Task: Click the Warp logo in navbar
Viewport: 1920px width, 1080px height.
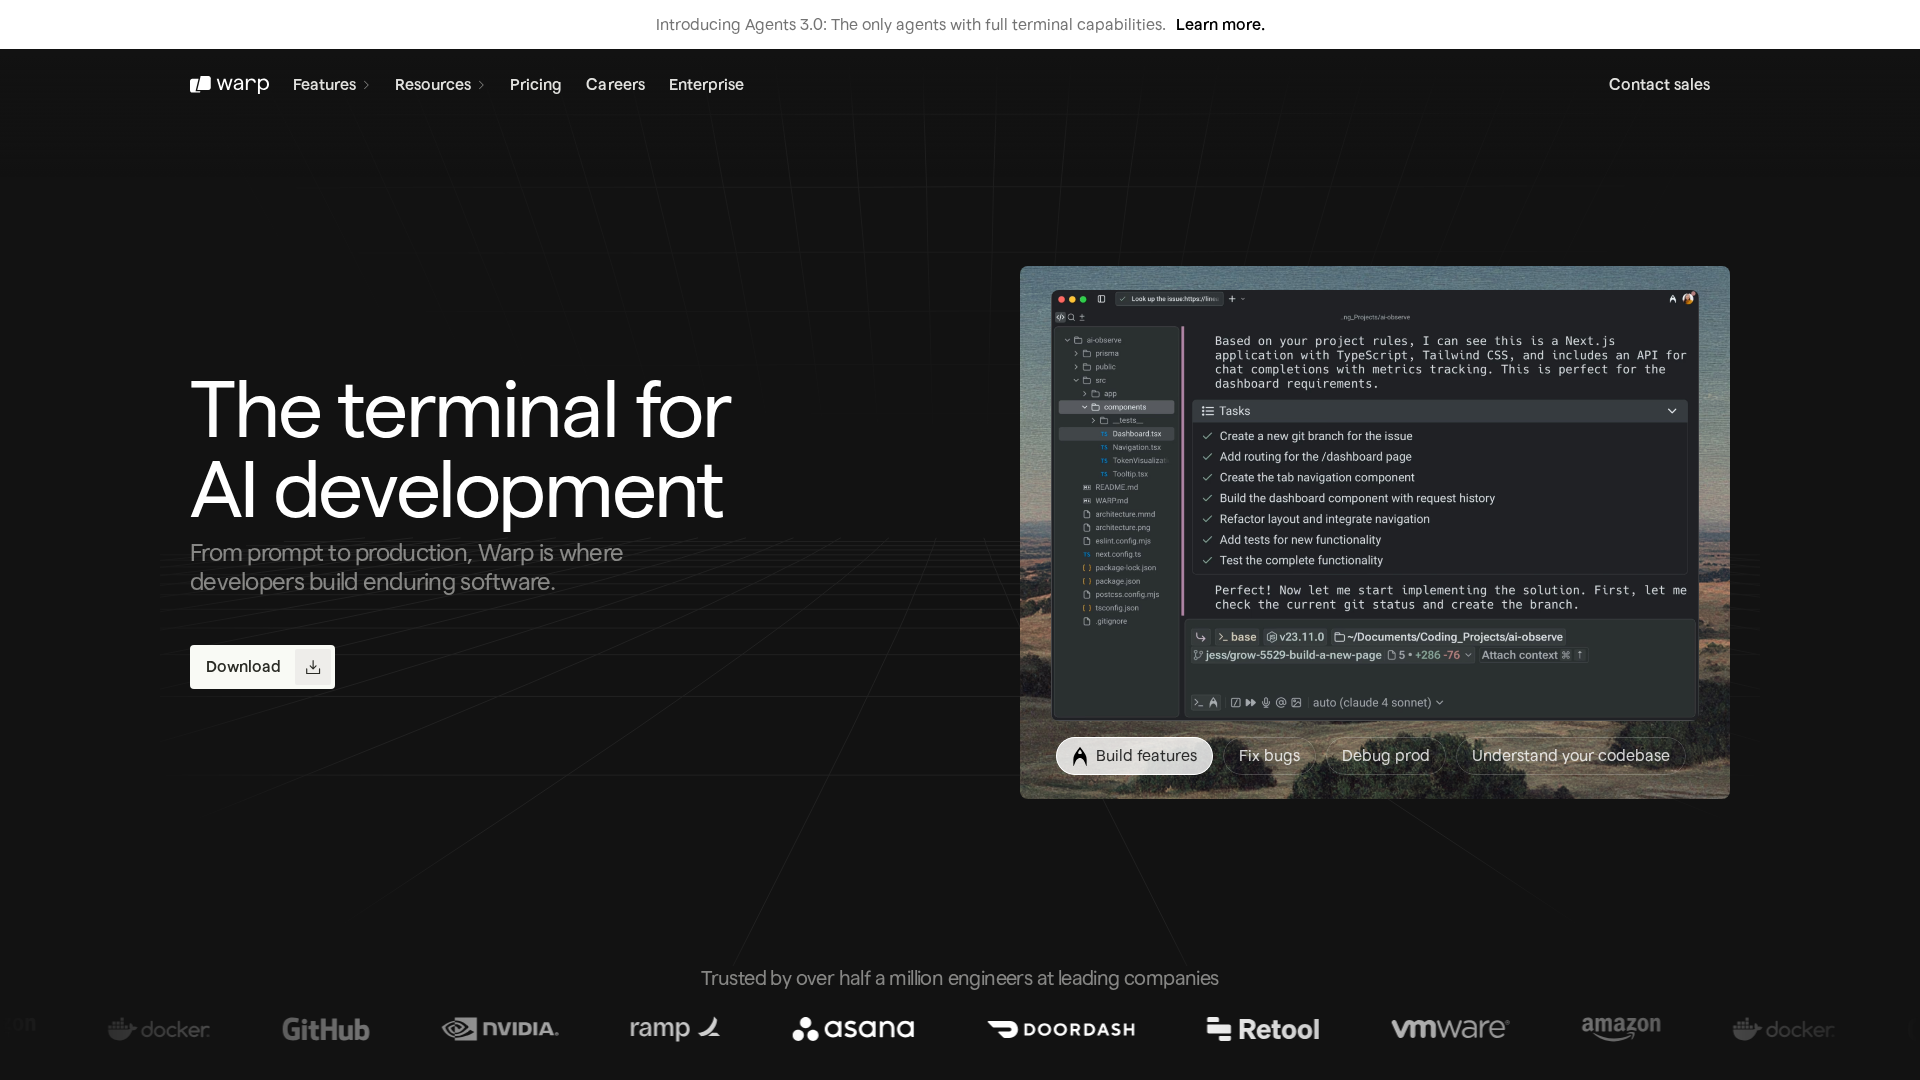Action: pyautogui.click(x=229, y=84)
